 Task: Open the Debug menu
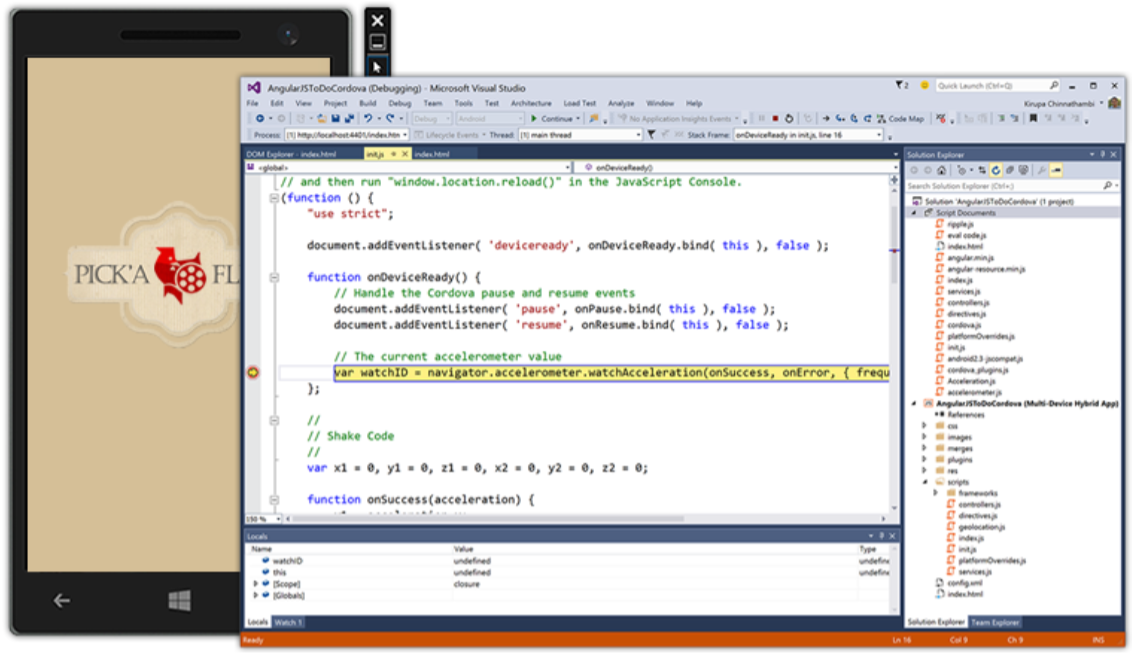pyautogui.click(x=399, y=103)
